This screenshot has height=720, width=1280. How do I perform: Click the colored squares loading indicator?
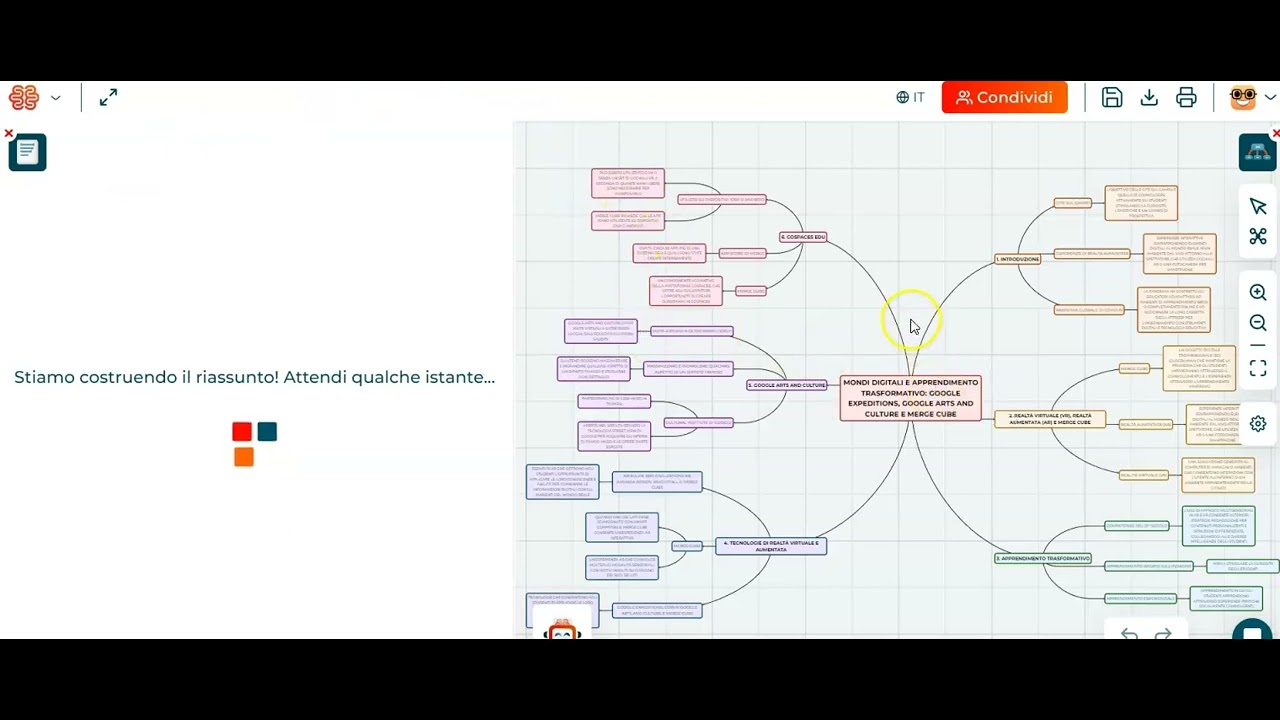tap(254, 444)
